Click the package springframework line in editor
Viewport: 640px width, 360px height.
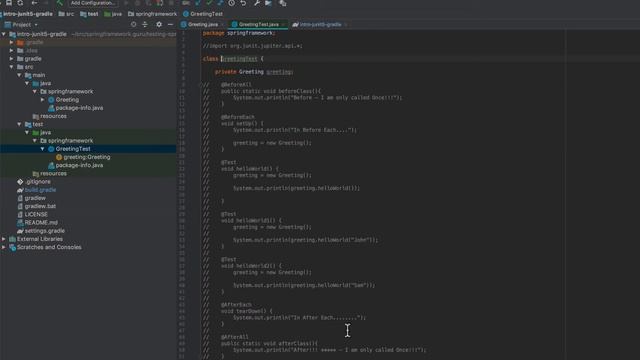[x=239, y=33]
